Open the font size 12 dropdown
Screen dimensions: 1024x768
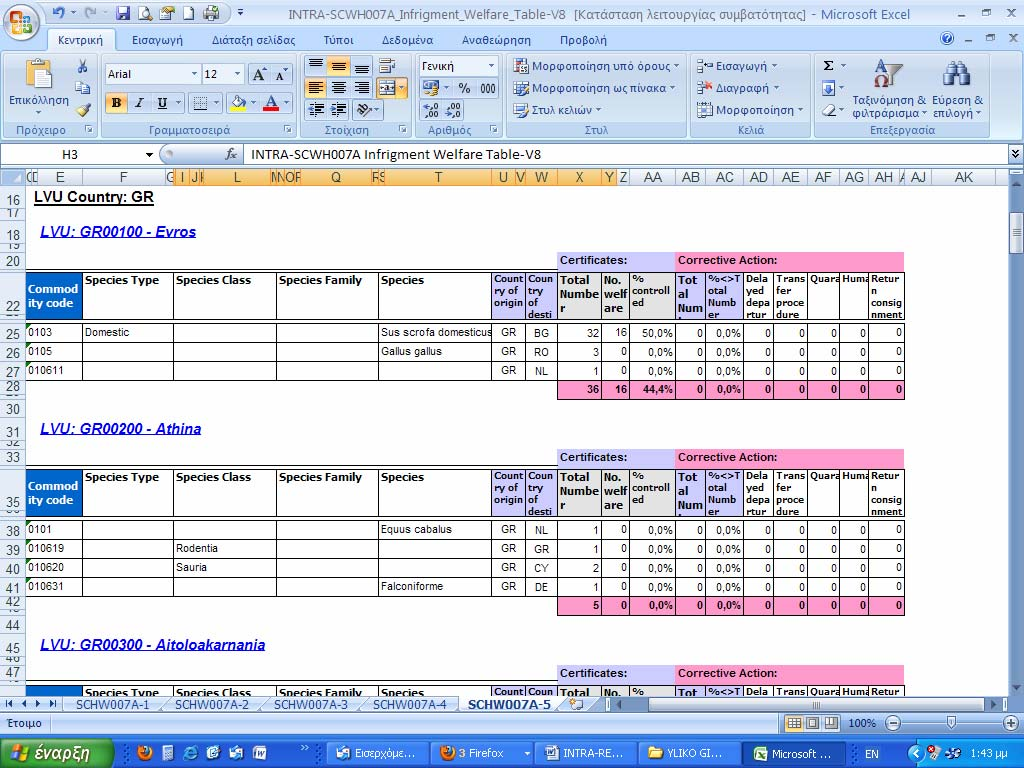238,74
